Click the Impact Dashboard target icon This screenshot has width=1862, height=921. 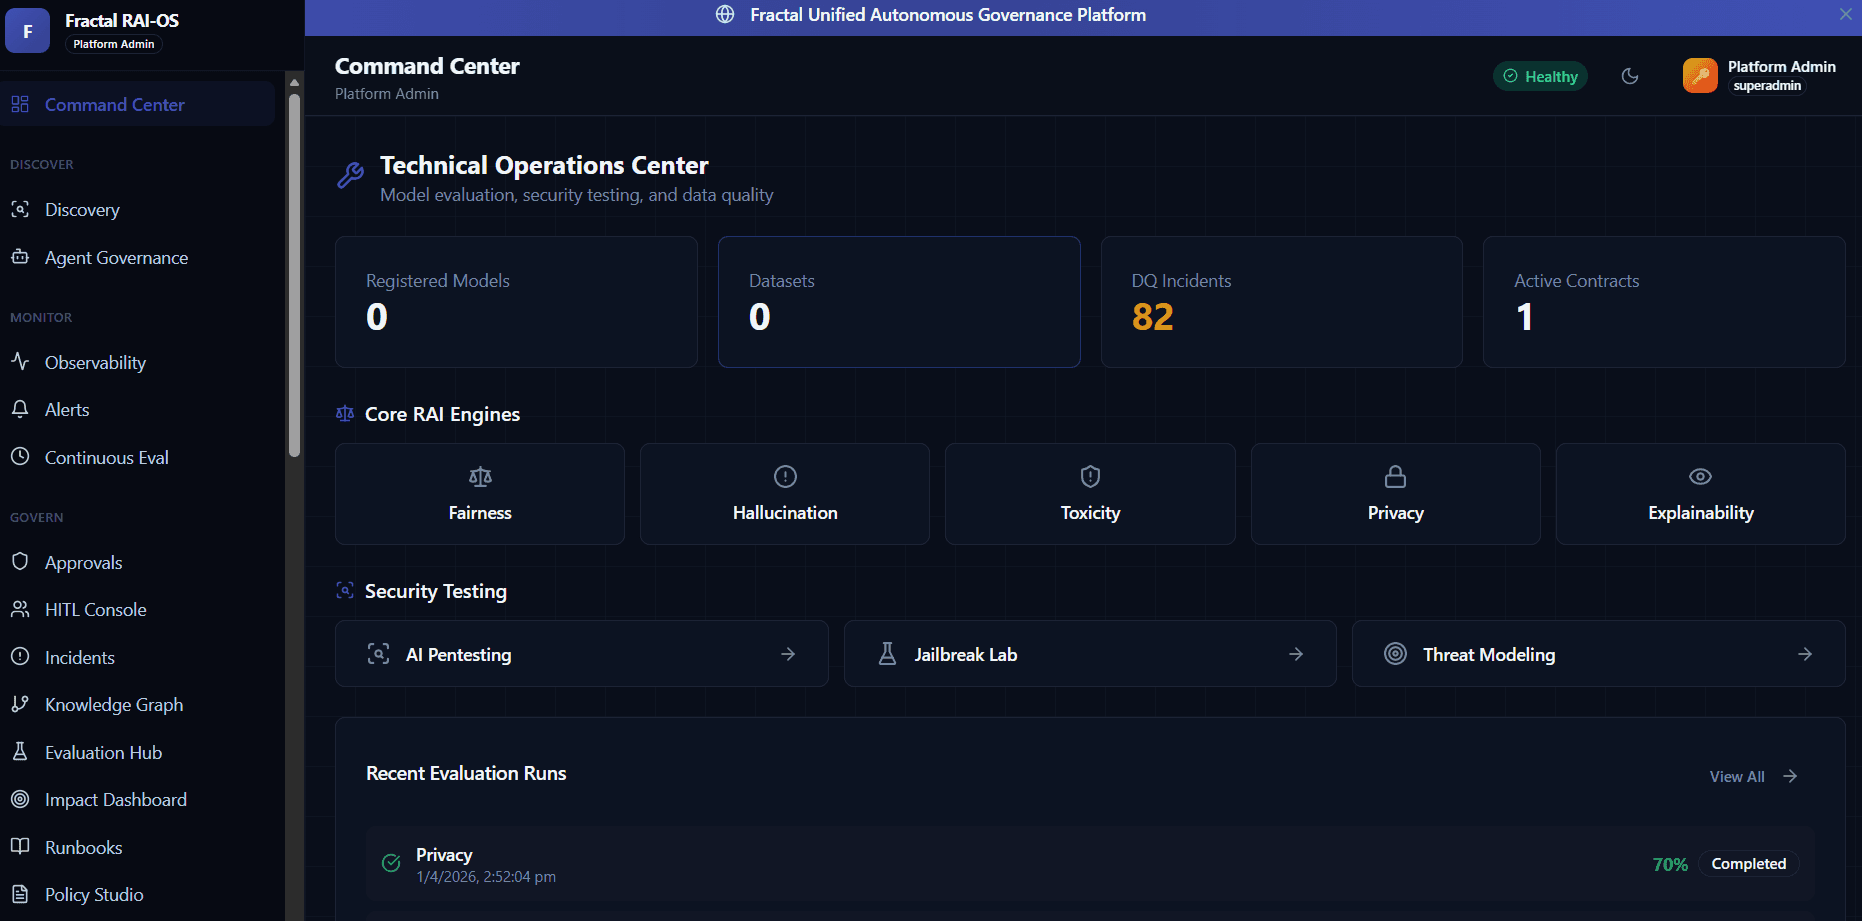pos(20,799)
